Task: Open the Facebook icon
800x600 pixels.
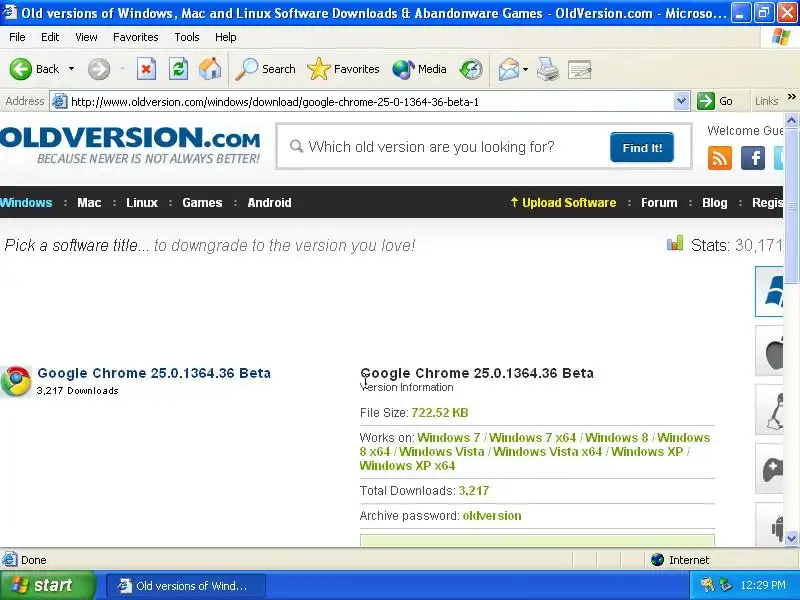Action: (753, 158)
